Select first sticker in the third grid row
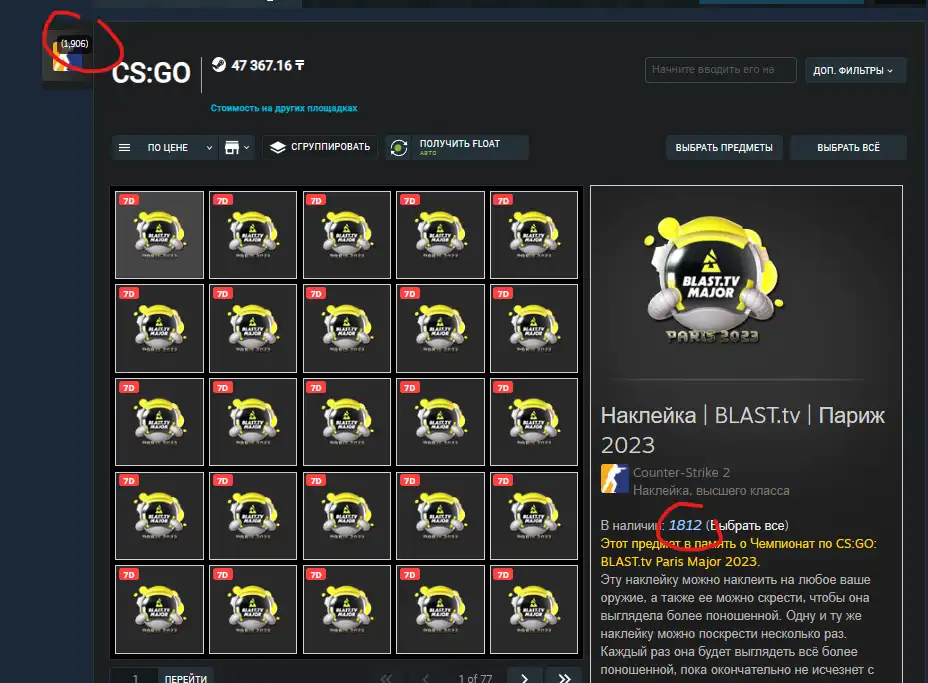 pyautogui.click(x=159, y=422)
